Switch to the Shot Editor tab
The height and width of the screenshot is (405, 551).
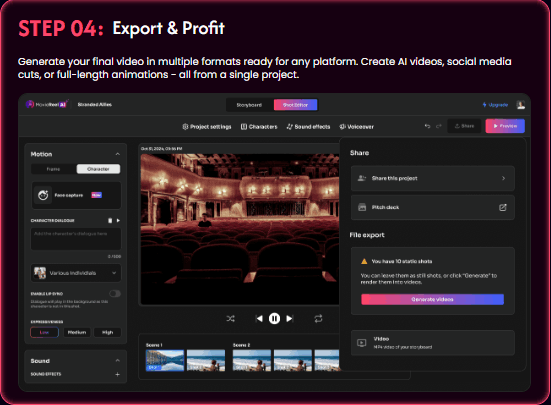click(296, 105)
